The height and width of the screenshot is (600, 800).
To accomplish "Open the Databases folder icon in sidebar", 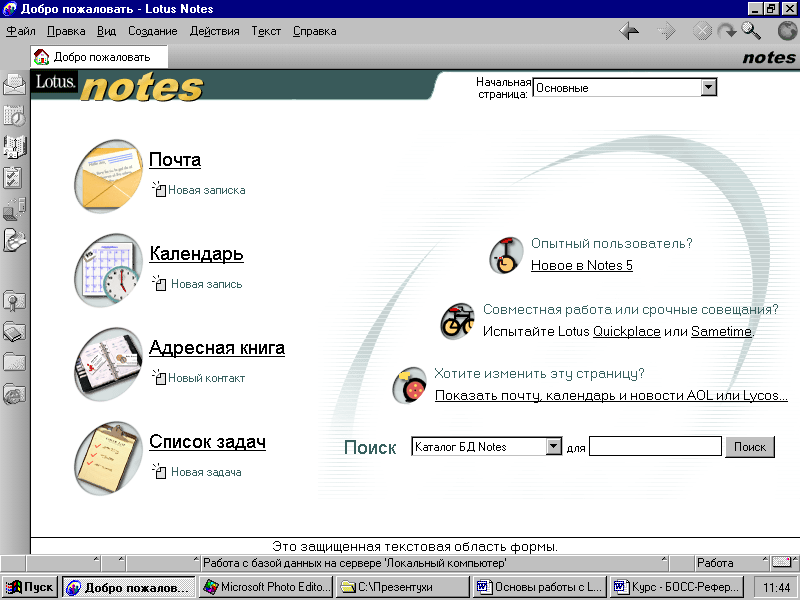I will [14, 332].
